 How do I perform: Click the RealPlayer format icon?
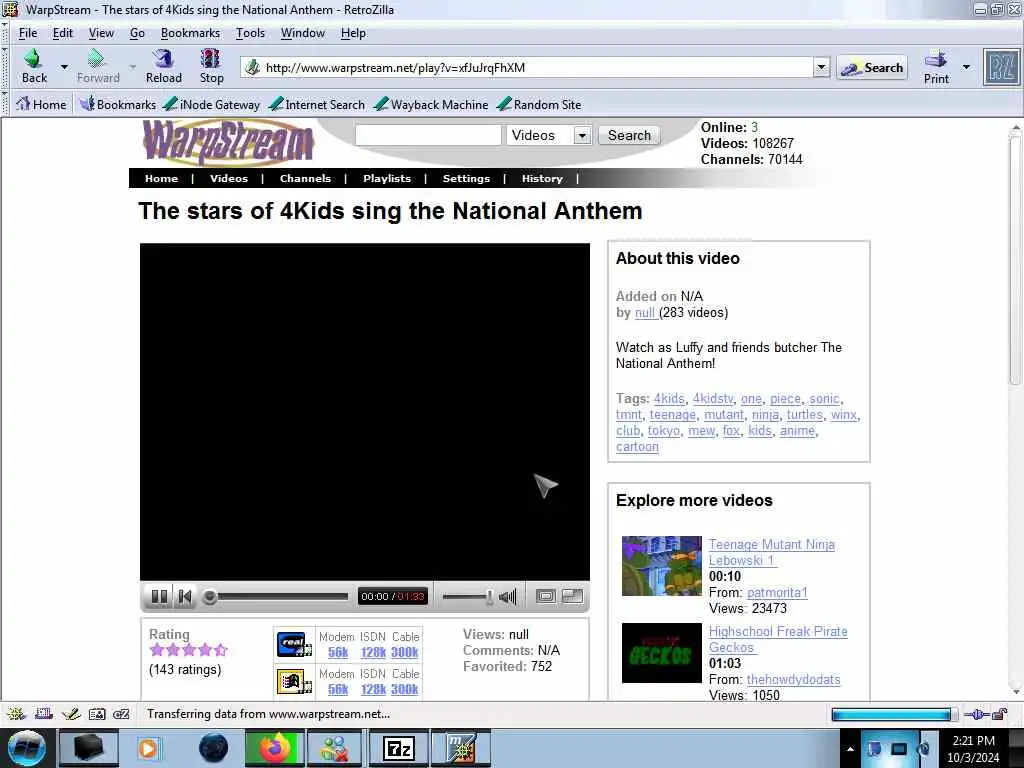pos(293,644)
